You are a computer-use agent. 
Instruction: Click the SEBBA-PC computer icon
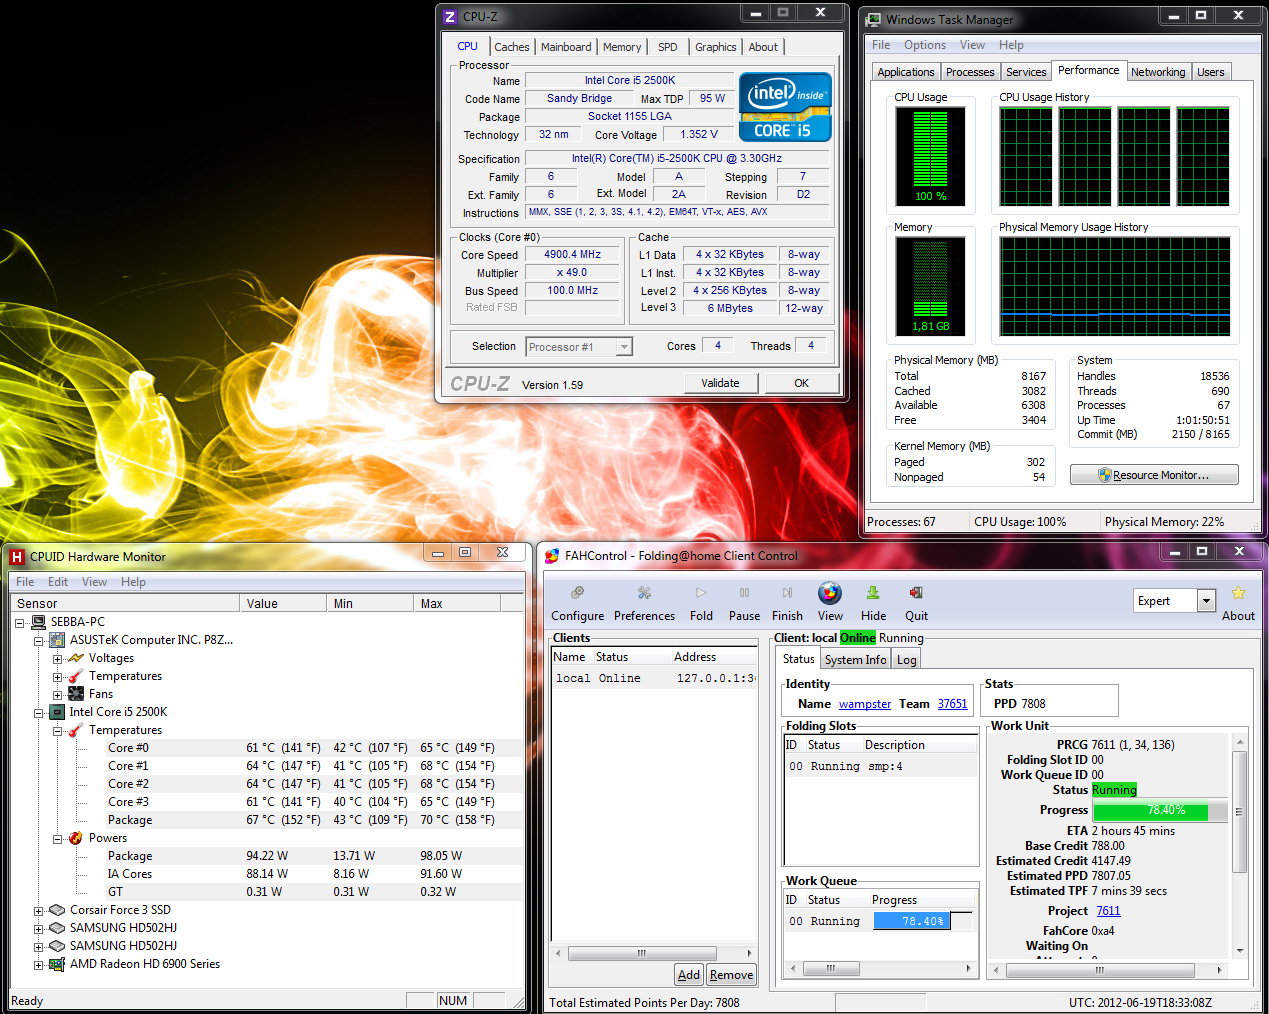[38, 622]
